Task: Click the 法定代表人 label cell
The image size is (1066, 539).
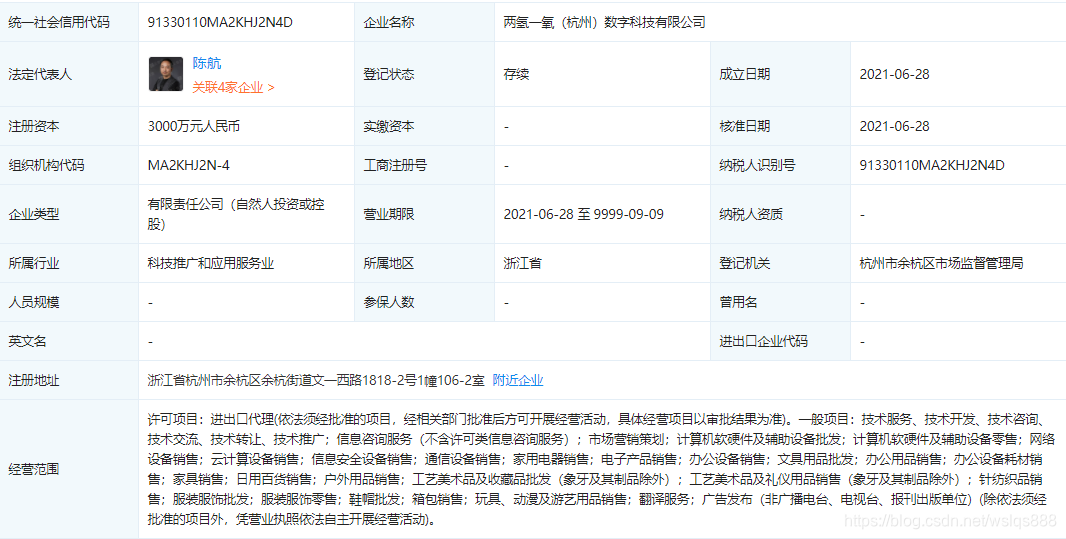Action: tap(69, 74)
